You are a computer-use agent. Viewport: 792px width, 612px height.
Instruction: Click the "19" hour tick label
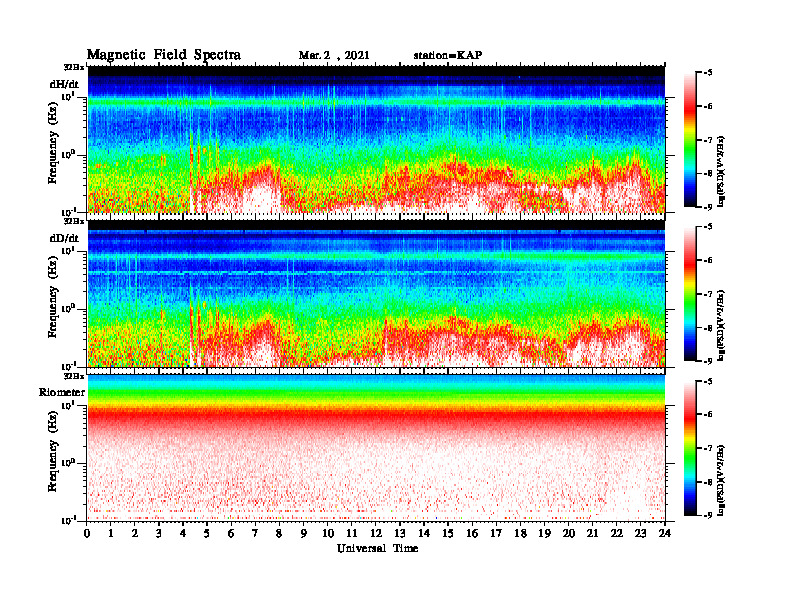pos(544,533)
